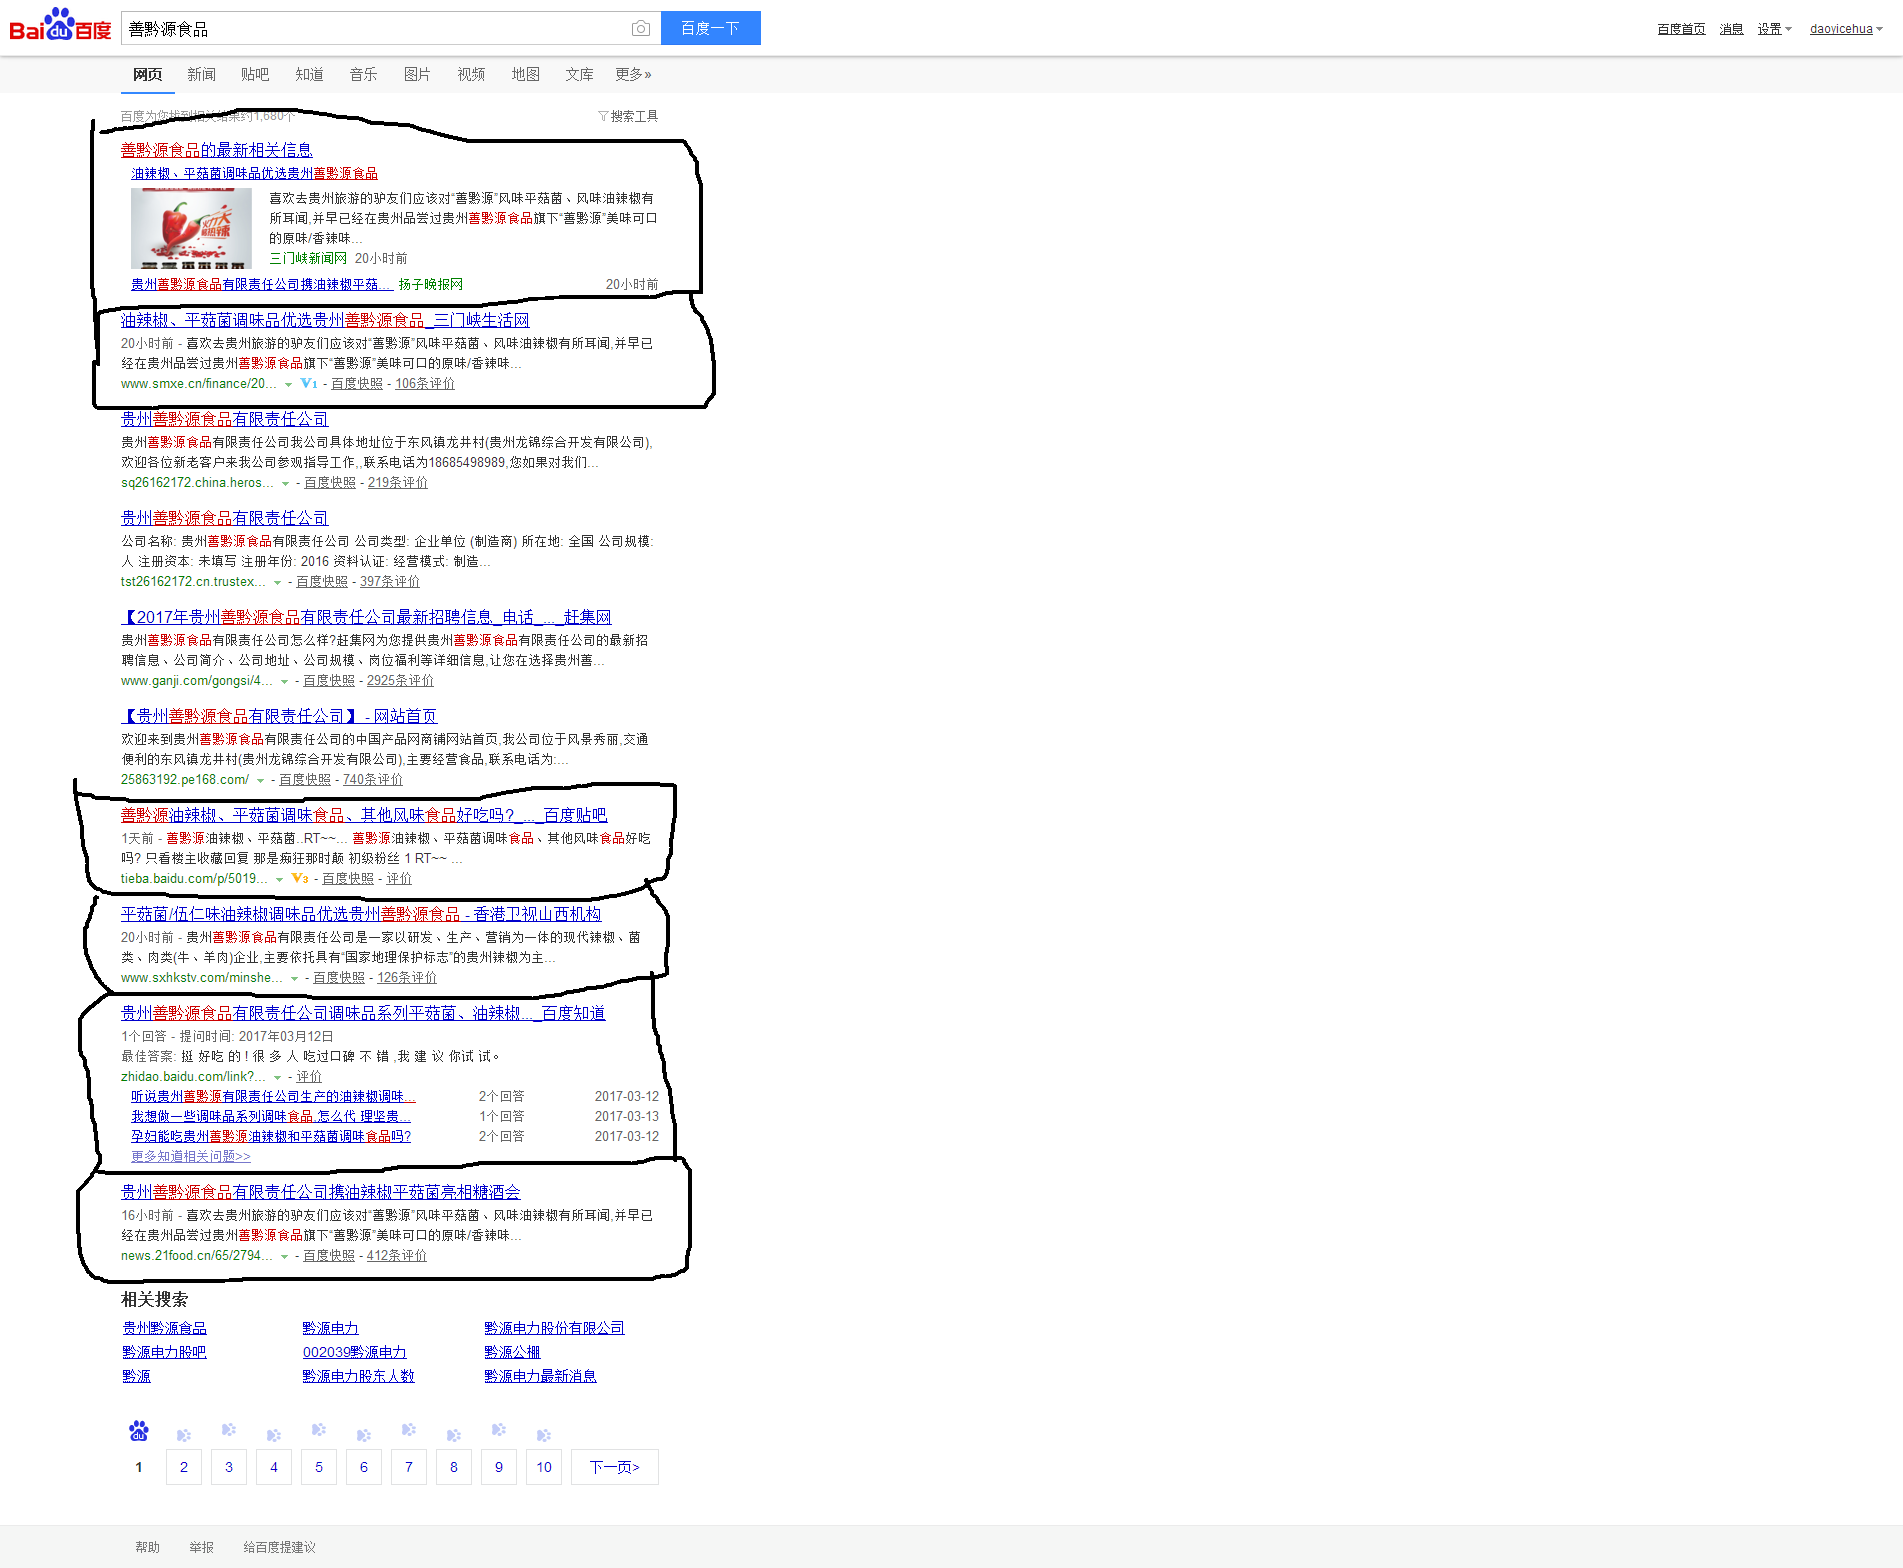Viewport: 1903px width, 1568px height.
Task: Go to results page 2
Action: pyautogui.click(x=184, y=1467)
